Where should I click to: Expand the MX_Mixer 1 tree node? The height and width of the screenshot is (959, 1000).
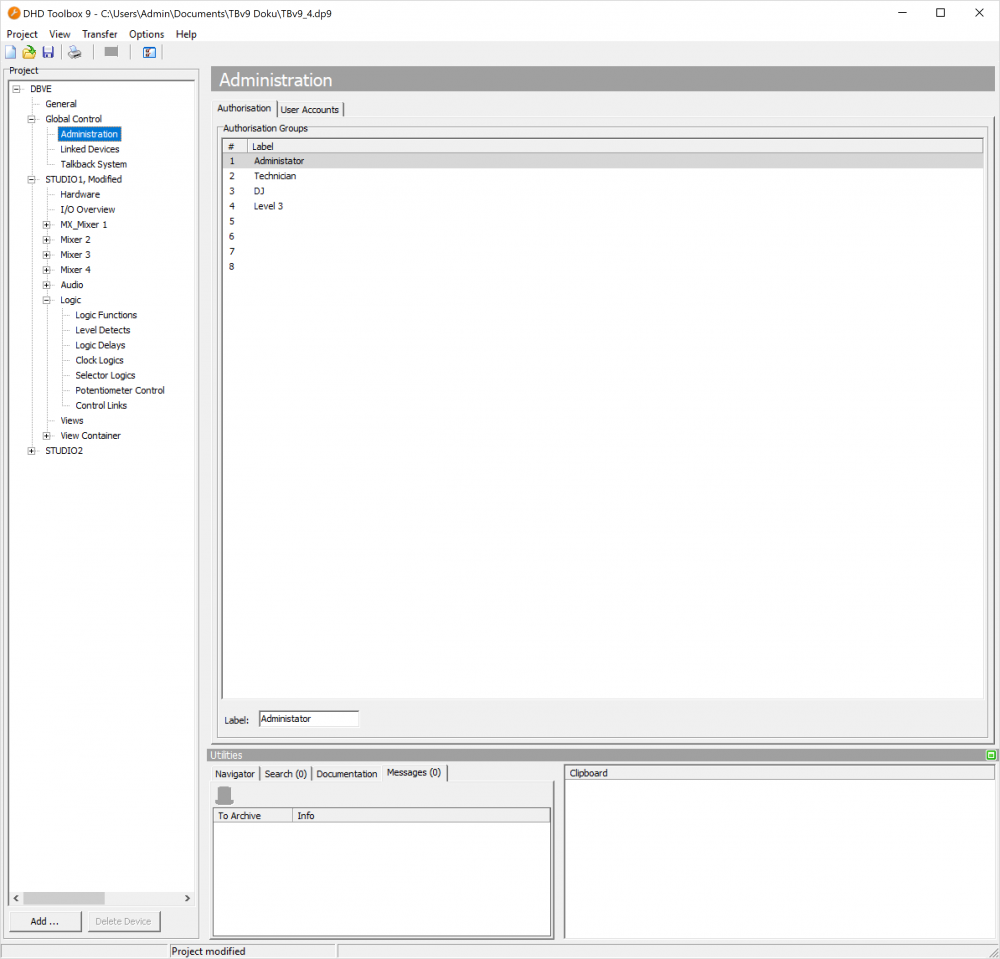pos(45,224)
